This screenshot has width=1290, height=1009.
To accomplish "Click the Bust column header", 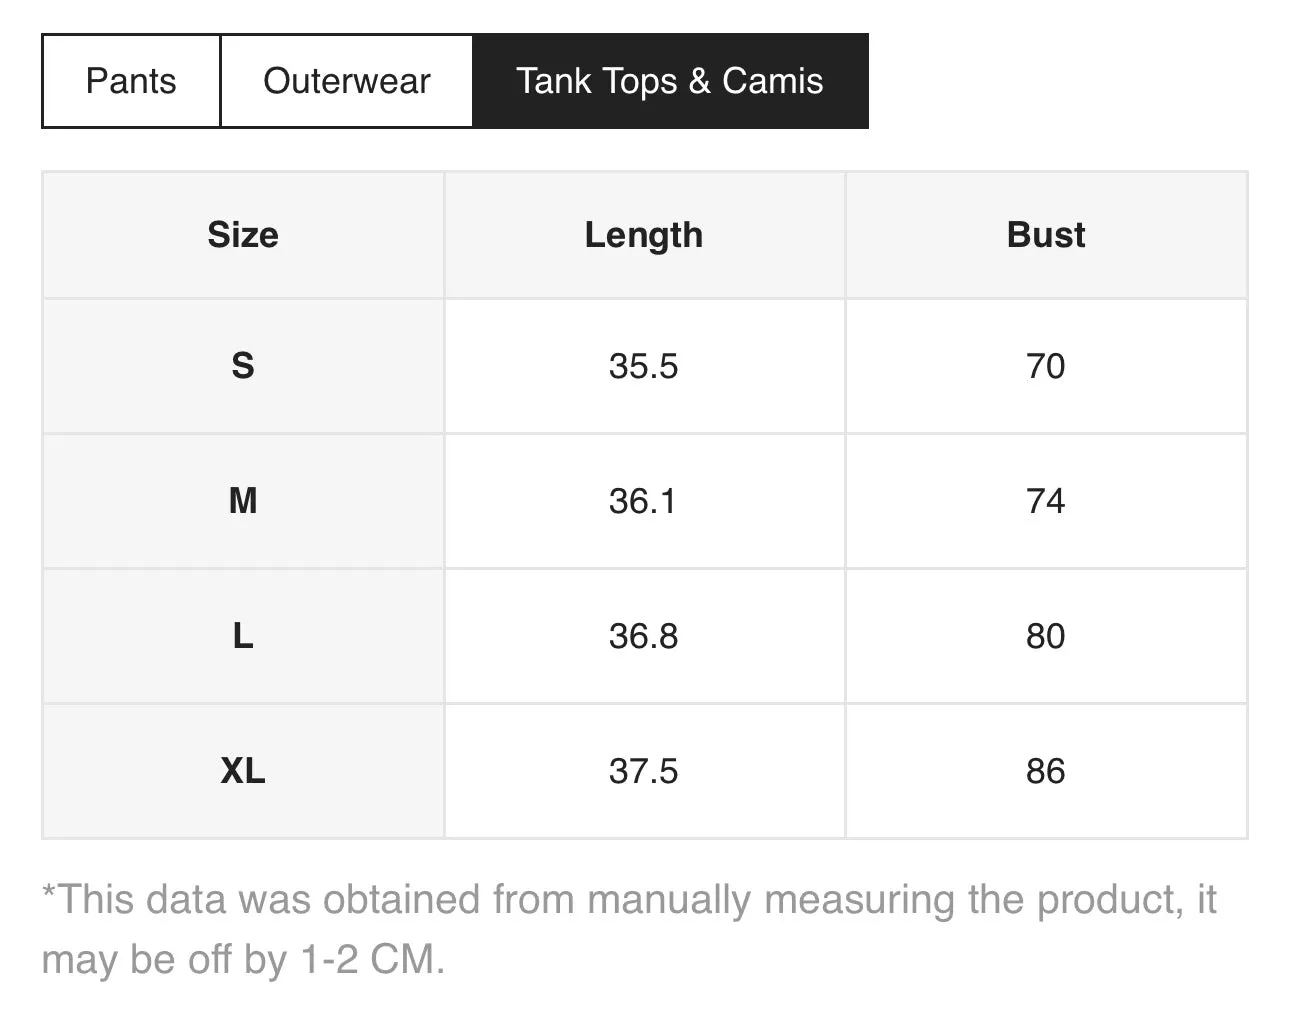I will [x=1046, y=235].
